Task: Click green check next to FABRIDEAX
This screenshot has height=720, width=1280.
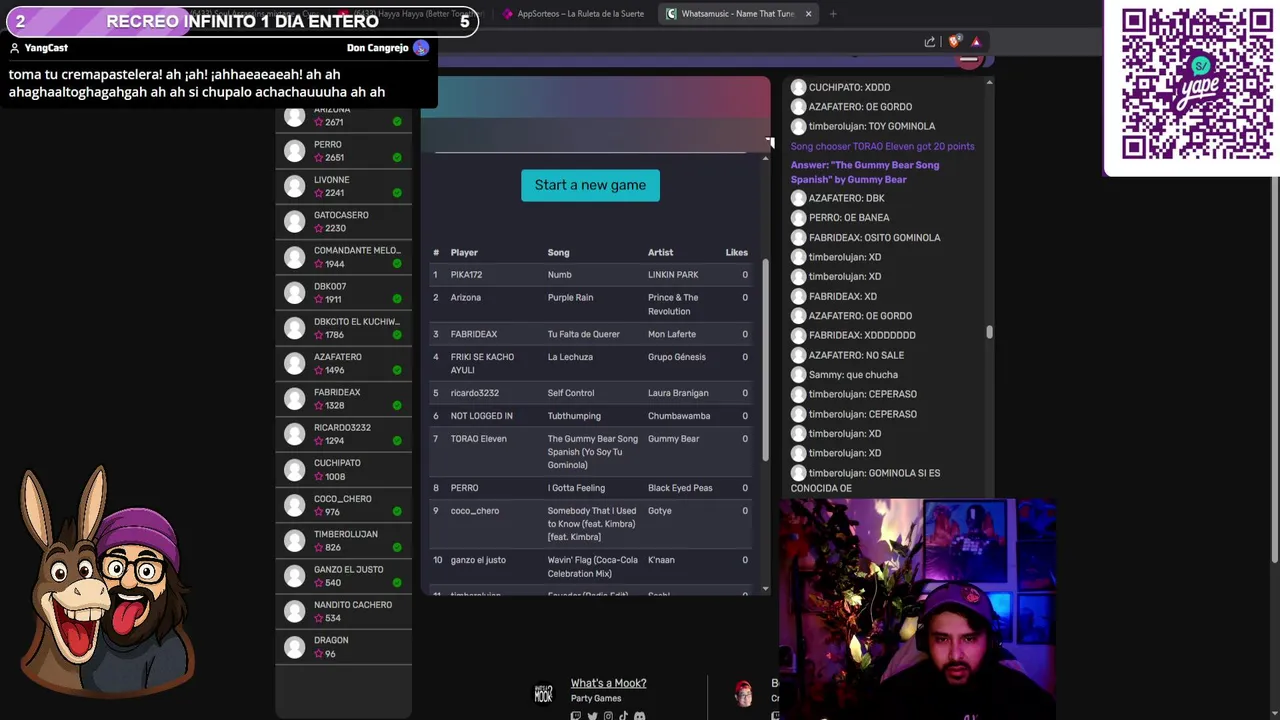Action: [397, 405]
